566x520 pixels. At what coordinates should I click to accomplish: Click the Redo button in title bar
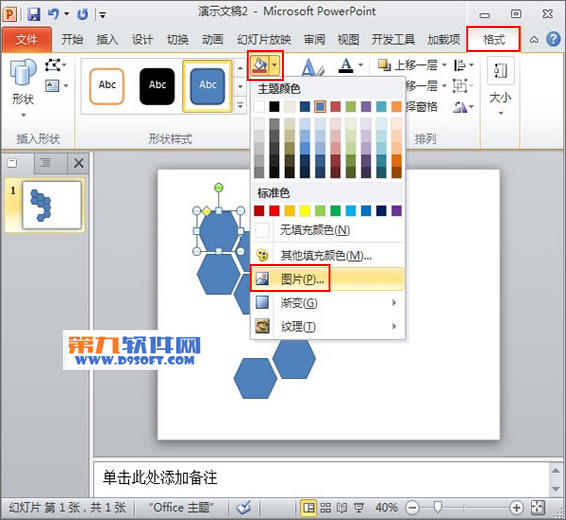coord(83,14)
